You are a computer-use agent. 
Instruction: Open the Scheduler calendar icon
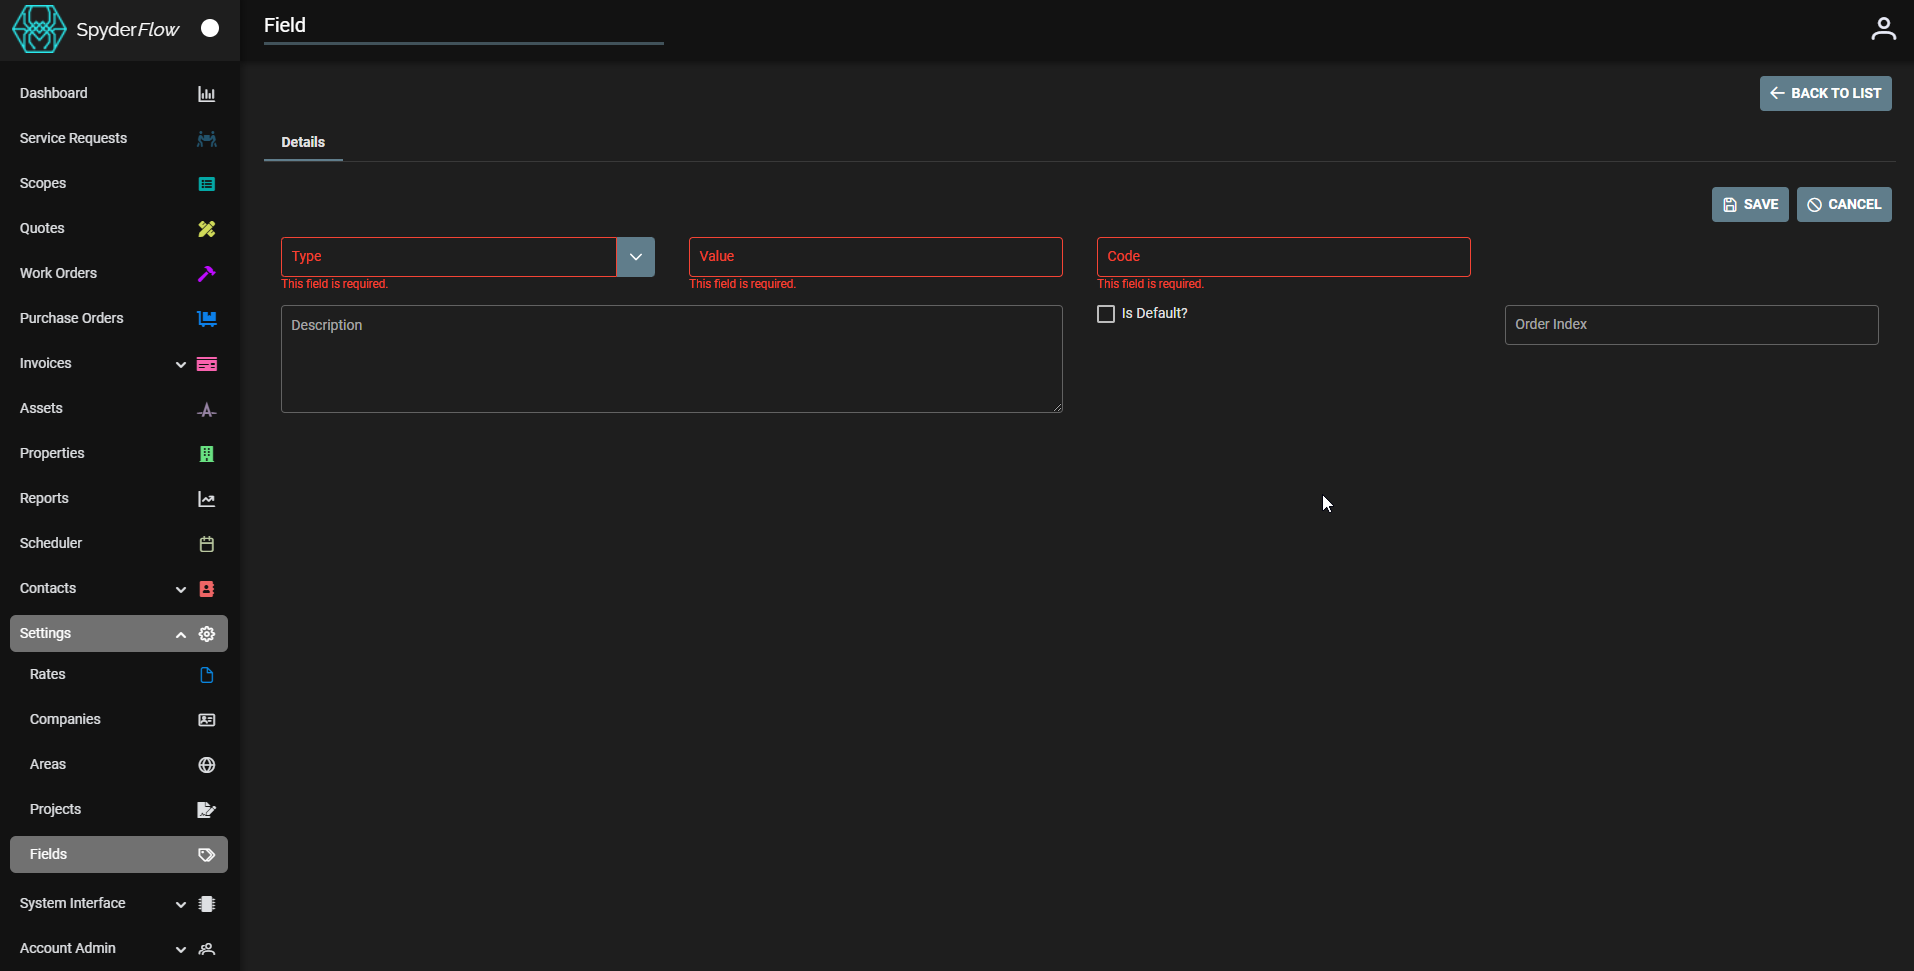pos(205,543)
